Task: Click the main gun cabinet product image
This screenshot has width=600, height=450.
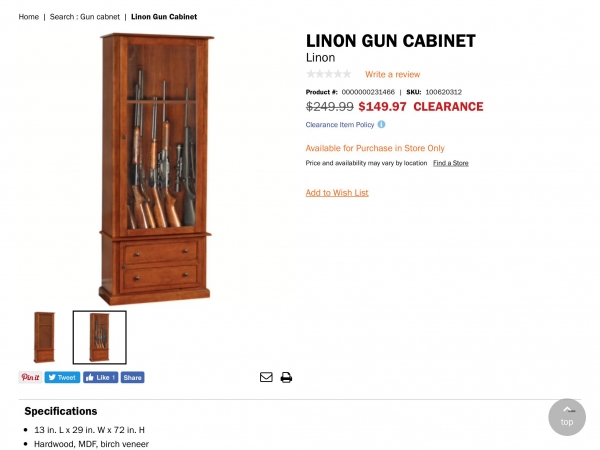Action: [156, 169]
